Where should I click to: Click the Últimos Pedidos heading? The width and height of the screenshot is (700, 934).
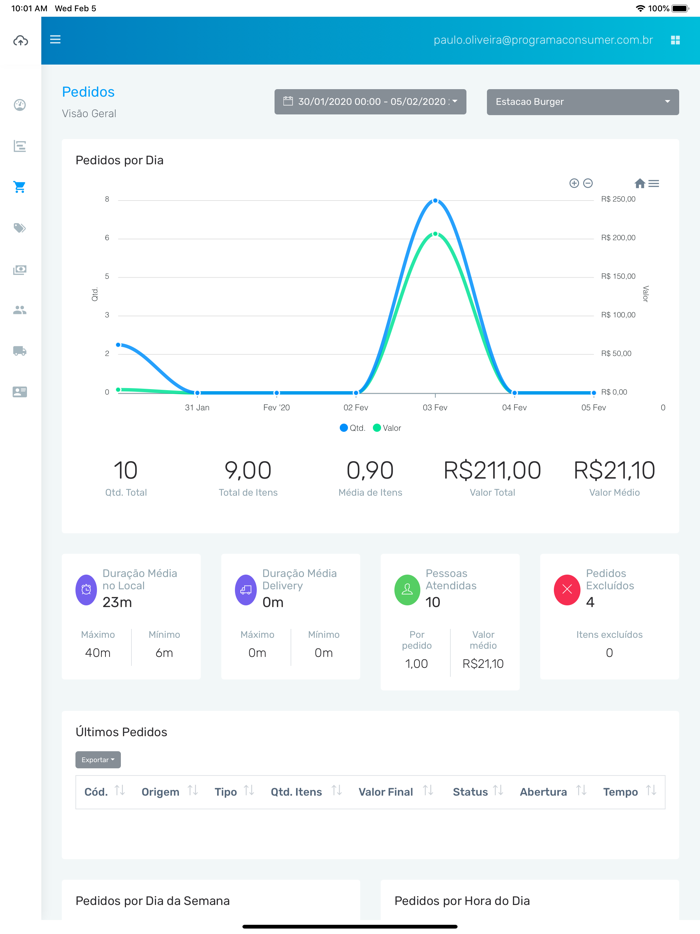pyautogui.click(x=121, y=732)
